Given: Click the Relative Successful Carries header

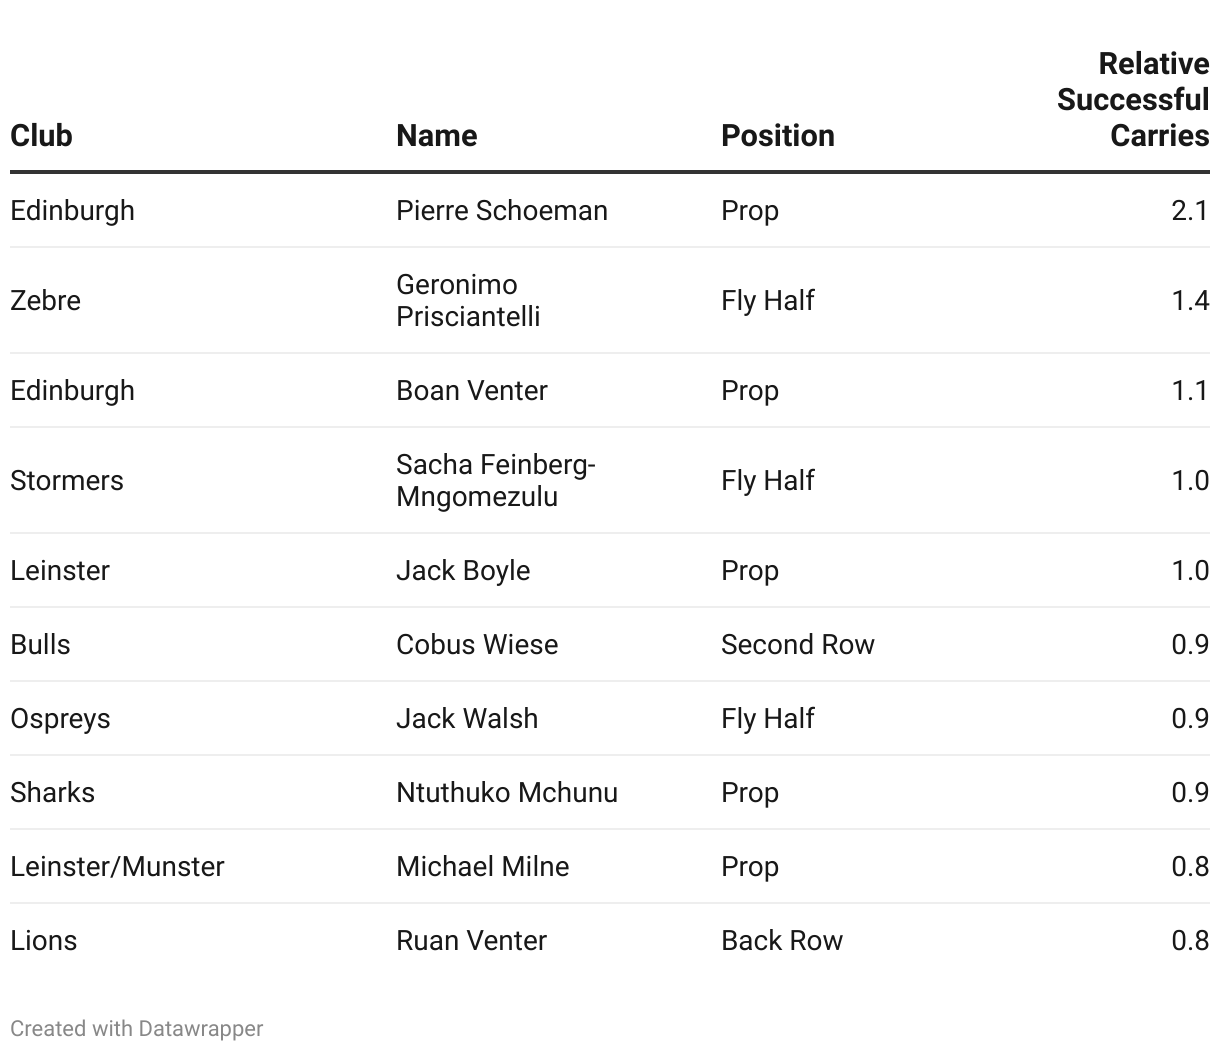Looking at the screenshot, I should (1133, 100).
